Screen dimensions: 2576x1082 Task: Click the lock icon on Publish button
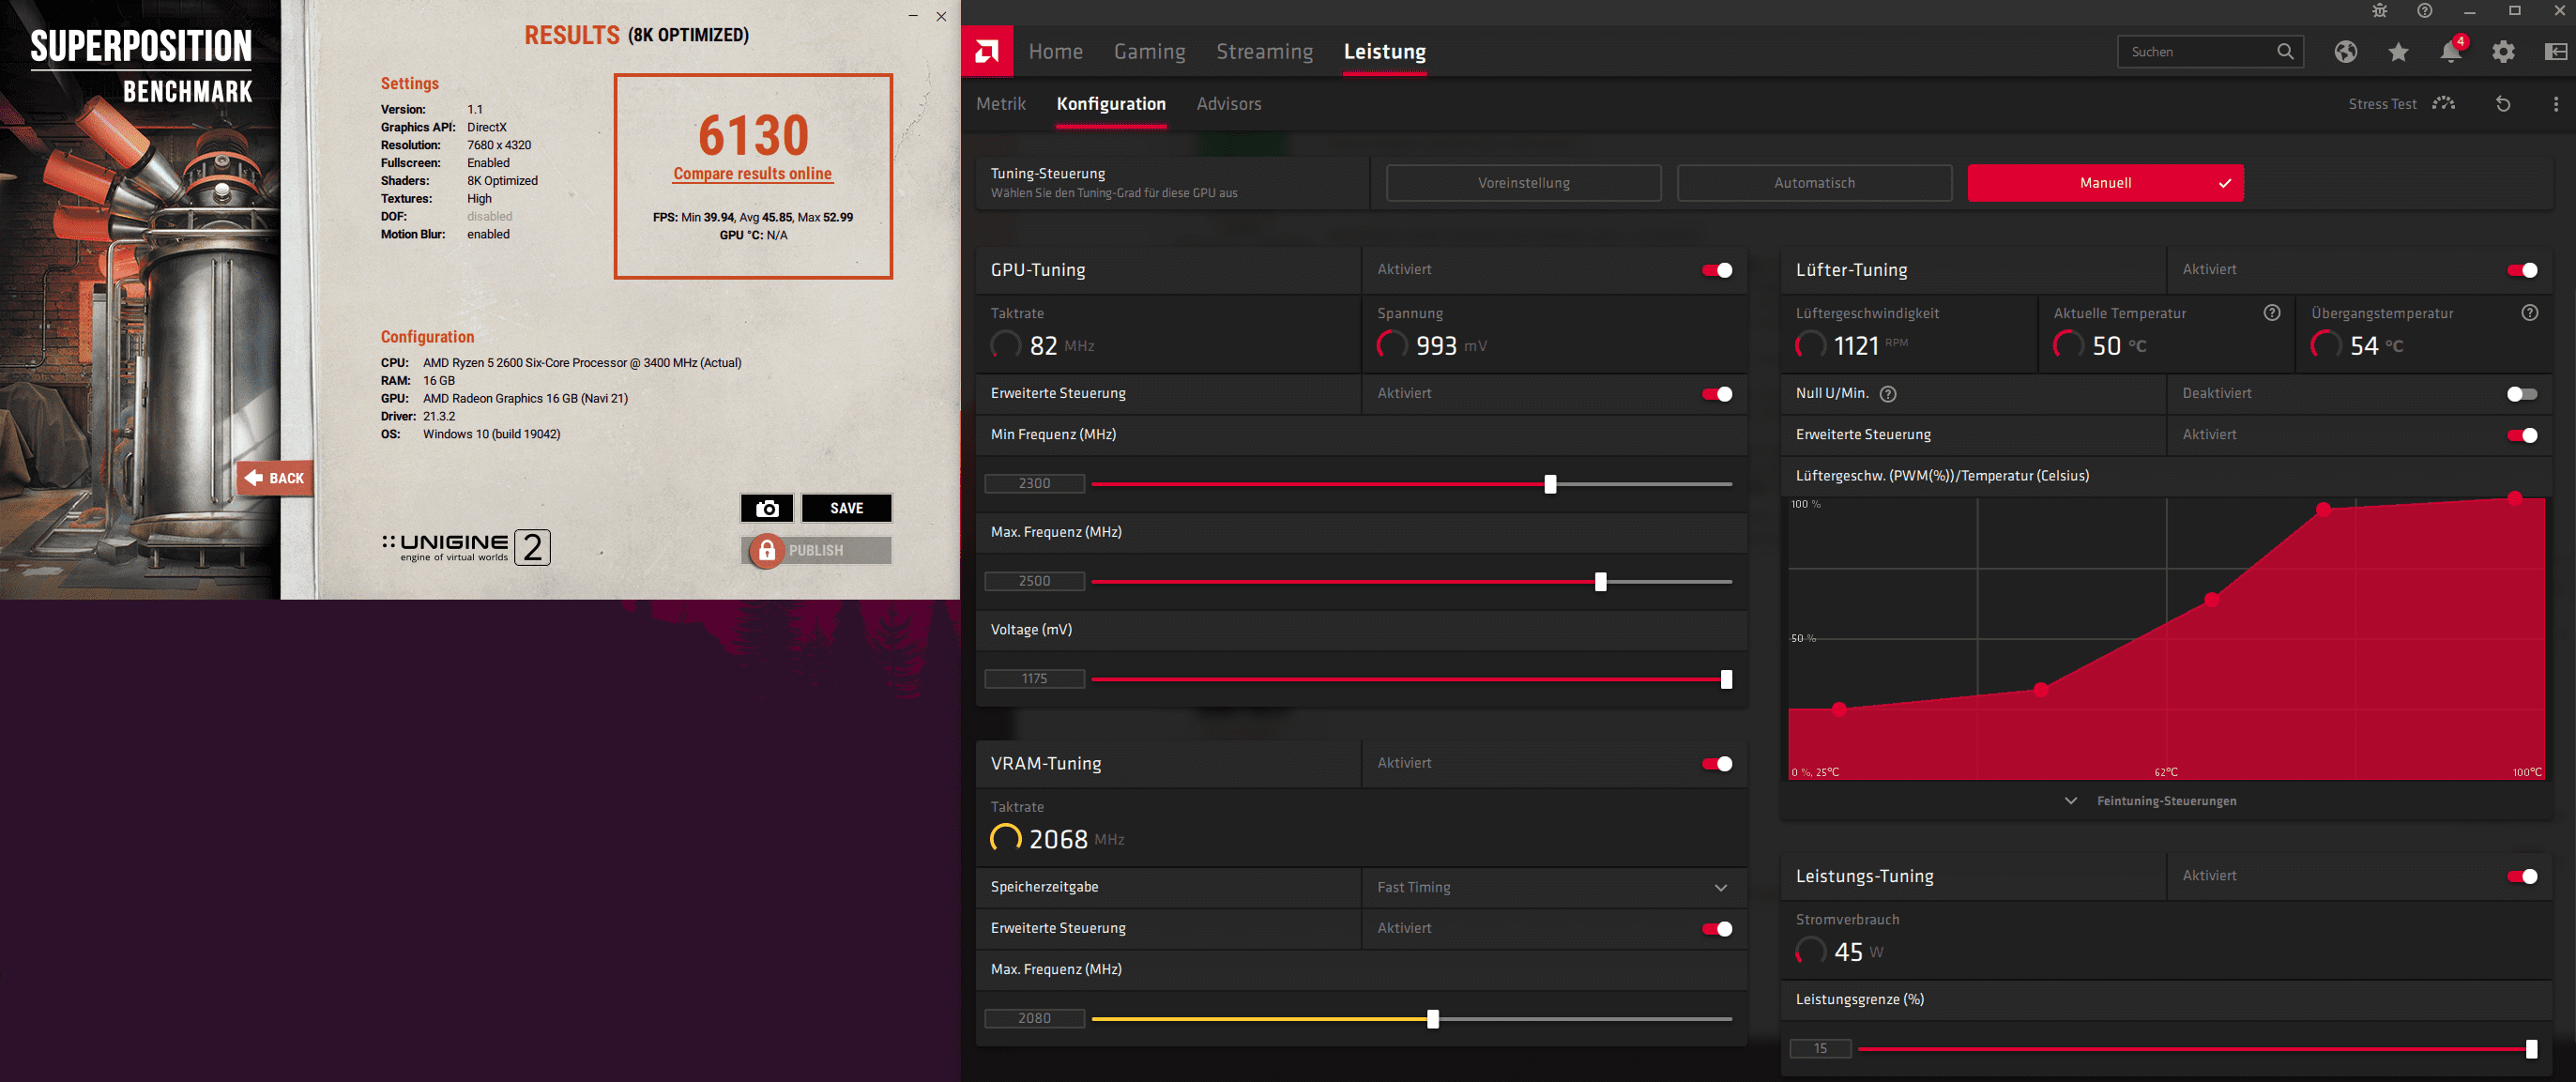click(767, 550)
